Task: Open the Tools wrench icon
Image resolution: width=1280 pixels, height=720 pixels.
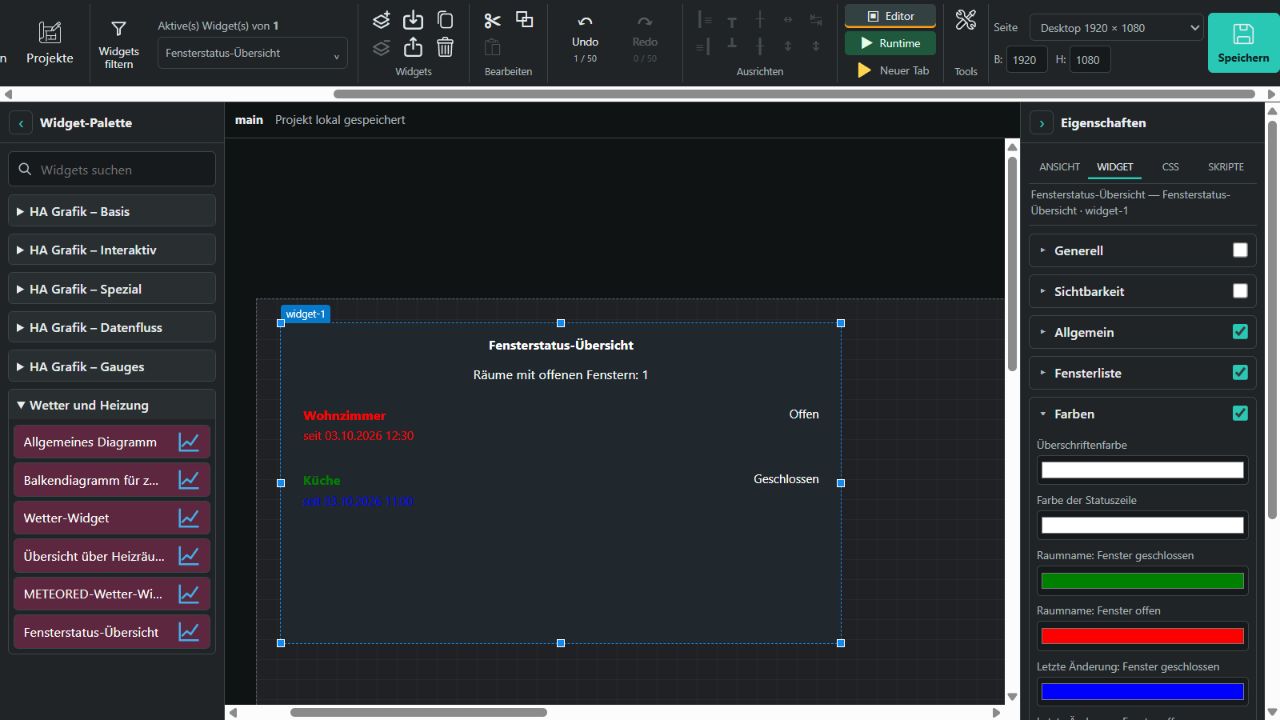Action: [x=965, y=19]
